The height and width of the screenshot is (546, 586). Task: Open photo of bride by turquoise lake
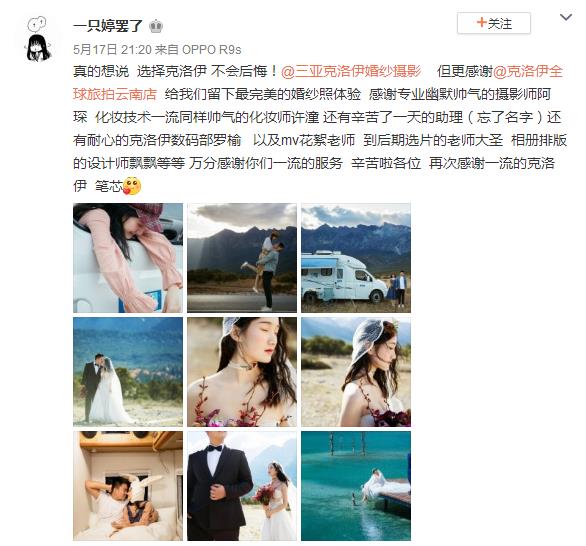coord(356,486)
